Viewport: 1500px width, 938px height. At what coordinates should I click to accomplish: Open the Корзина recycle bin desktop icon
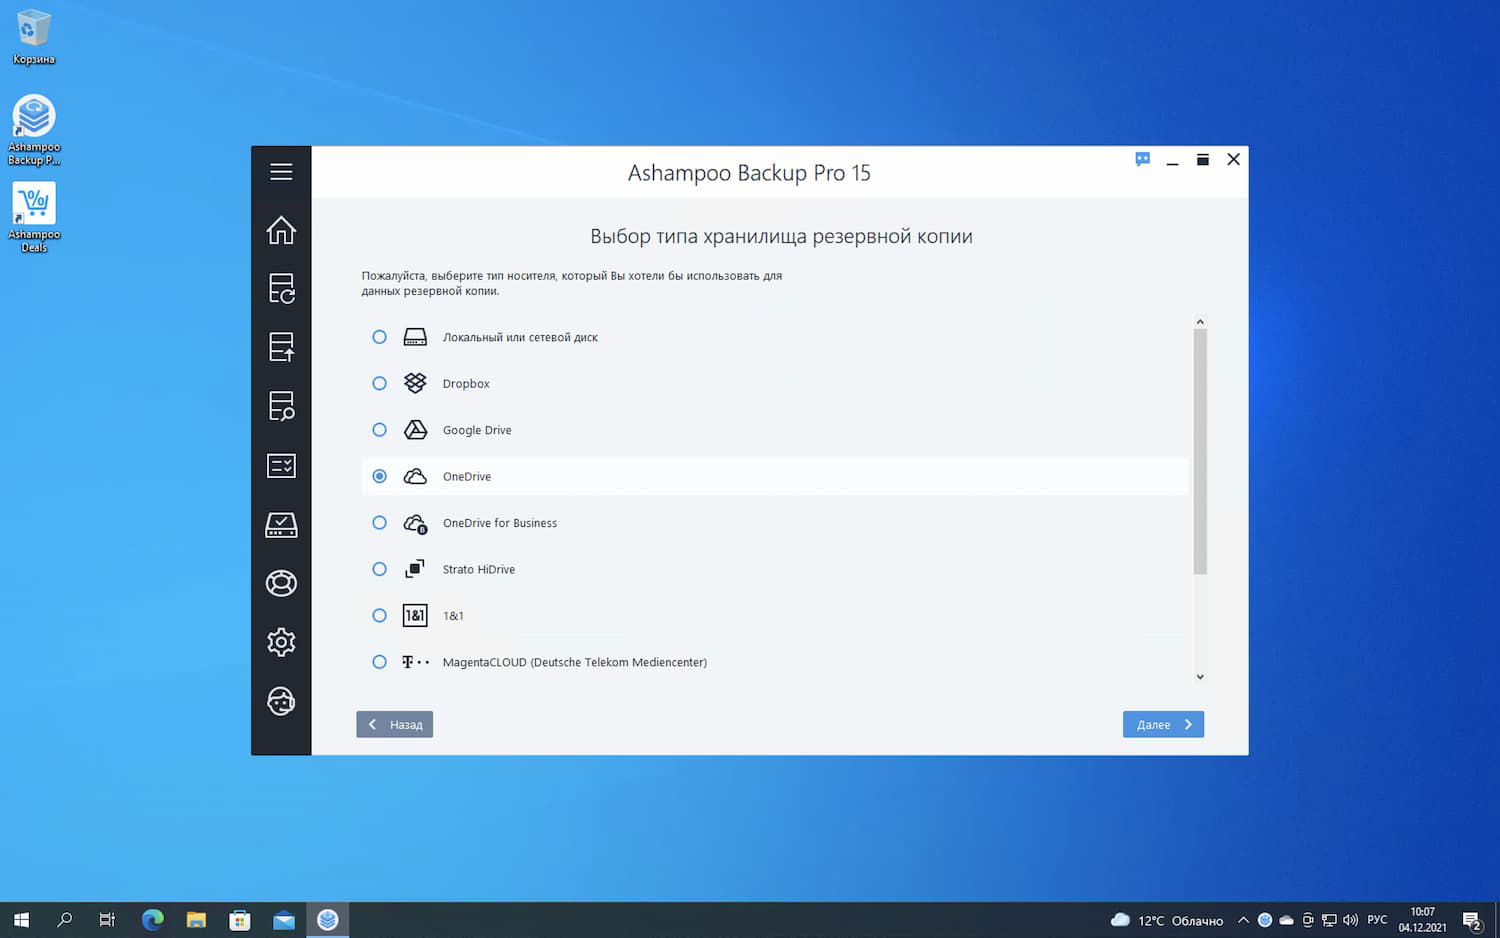pos(34,37)
